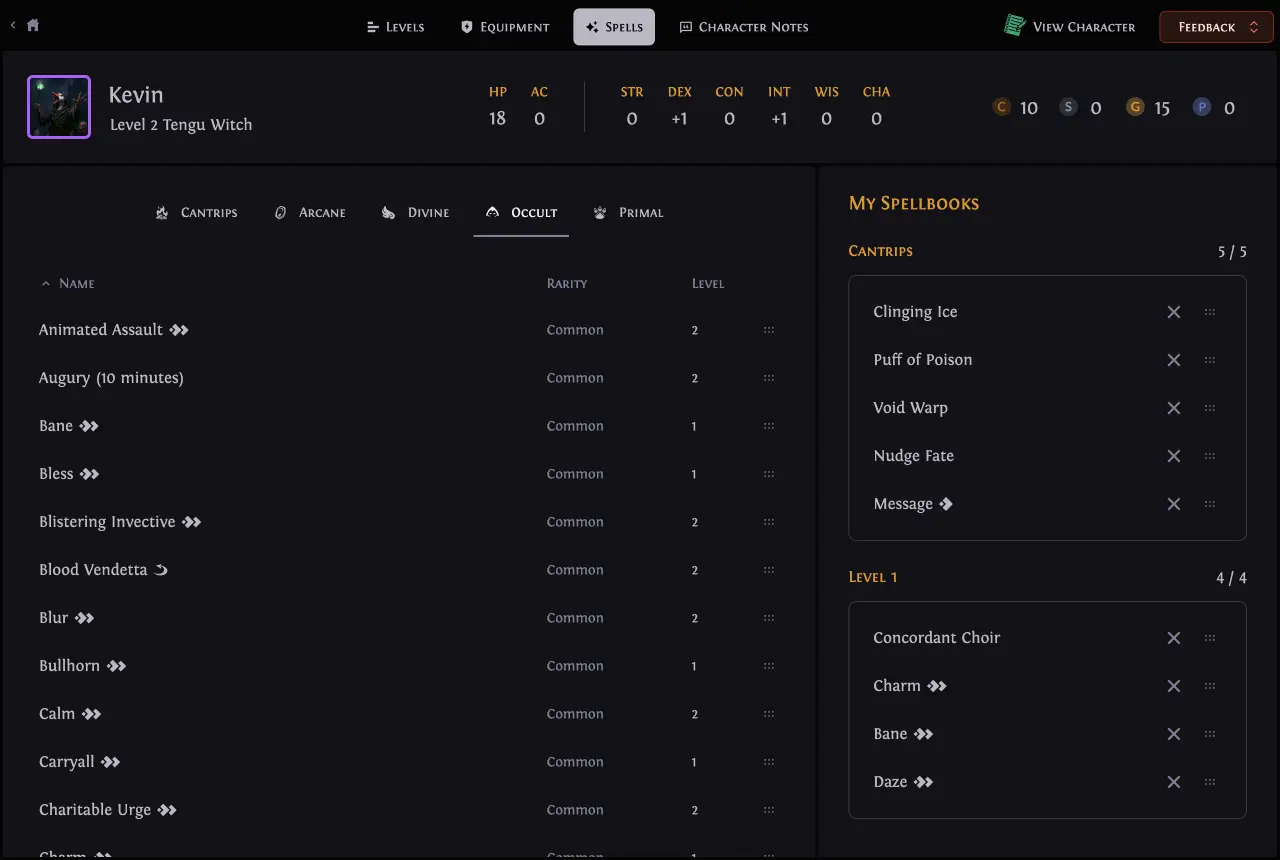The image size is (1280, 860).
Task: Select the Blistering Invective spell
Action: [107, 522]
